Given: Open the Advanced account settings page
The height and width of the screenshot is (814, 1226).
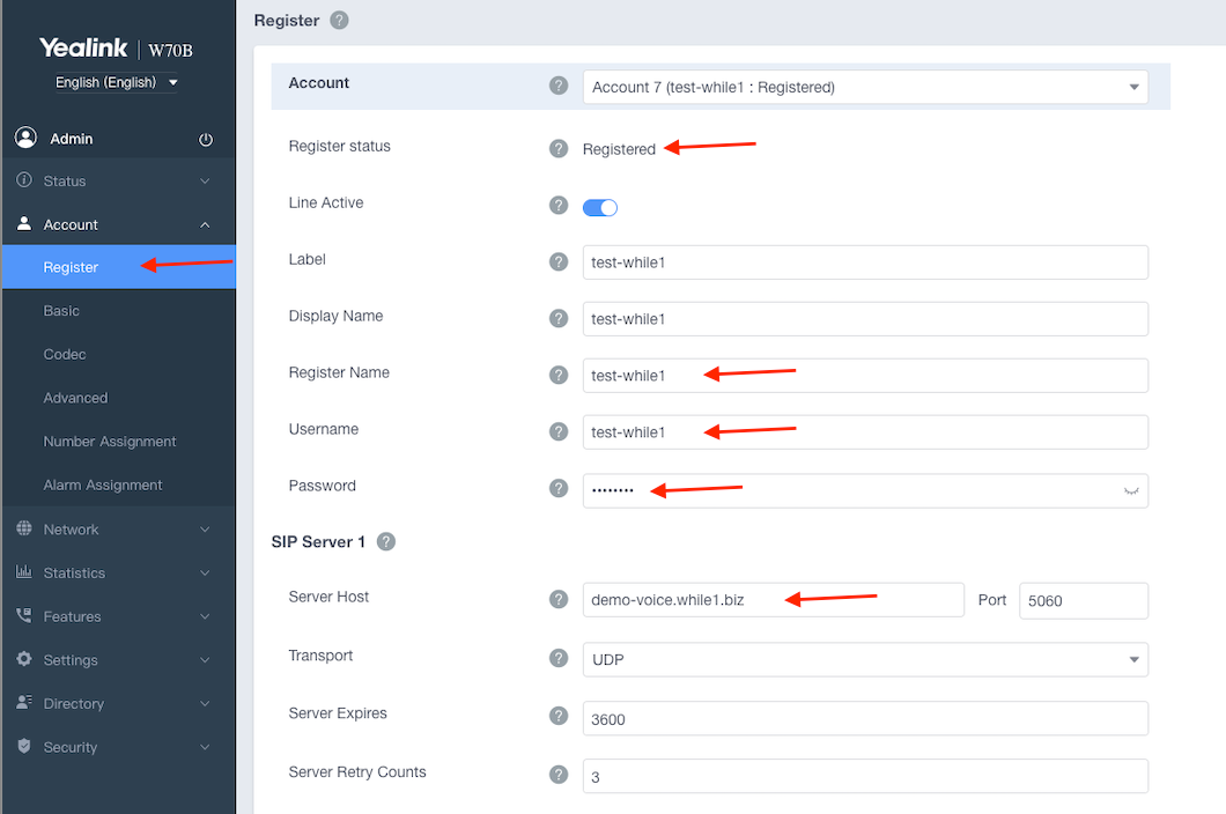Looking at the screenshot, I should [75, 398].
